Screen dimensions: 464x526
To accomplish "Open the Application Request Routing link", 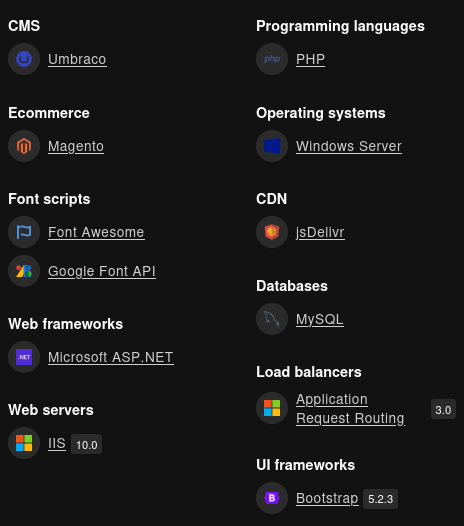I will pyautogui.click(x=351, y=409).
